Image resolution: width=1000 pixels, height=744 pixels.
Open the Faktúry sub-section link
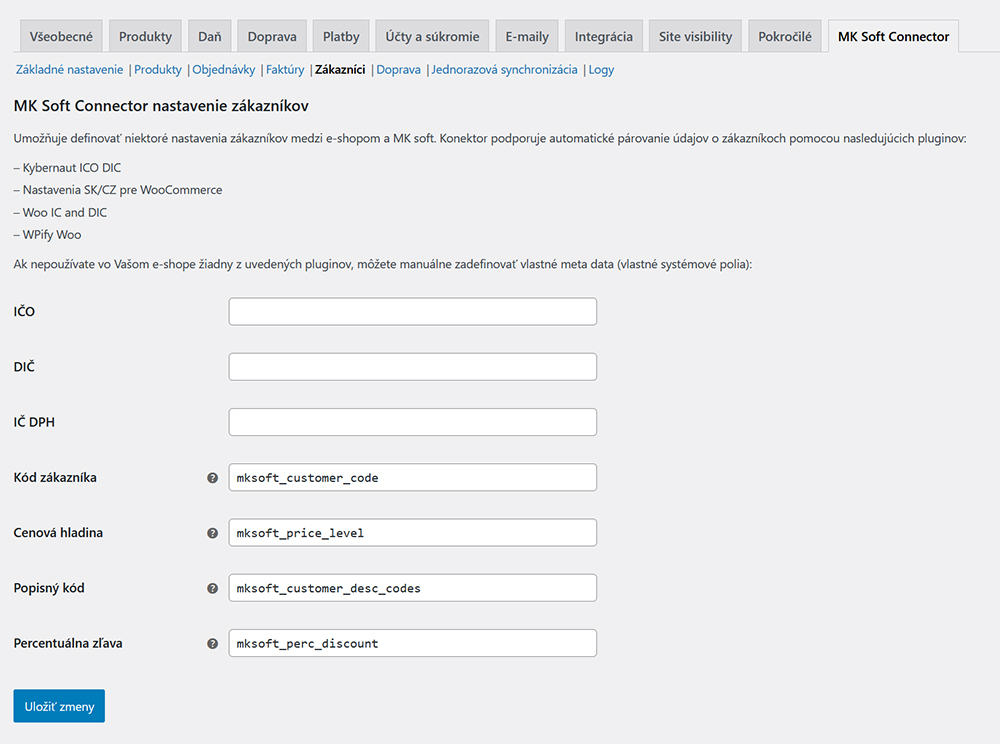285,71
